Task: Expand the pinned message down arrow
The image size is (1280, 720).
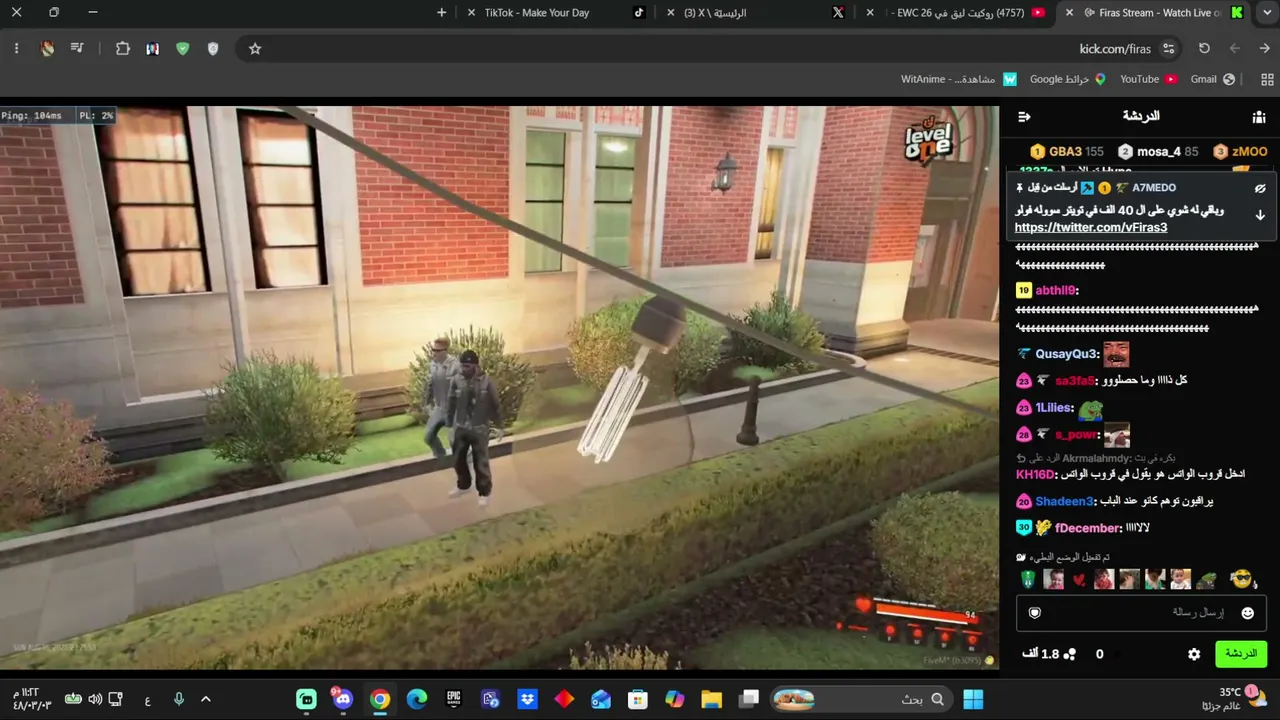Action: pyautogui.click(x=1260, y=215)
